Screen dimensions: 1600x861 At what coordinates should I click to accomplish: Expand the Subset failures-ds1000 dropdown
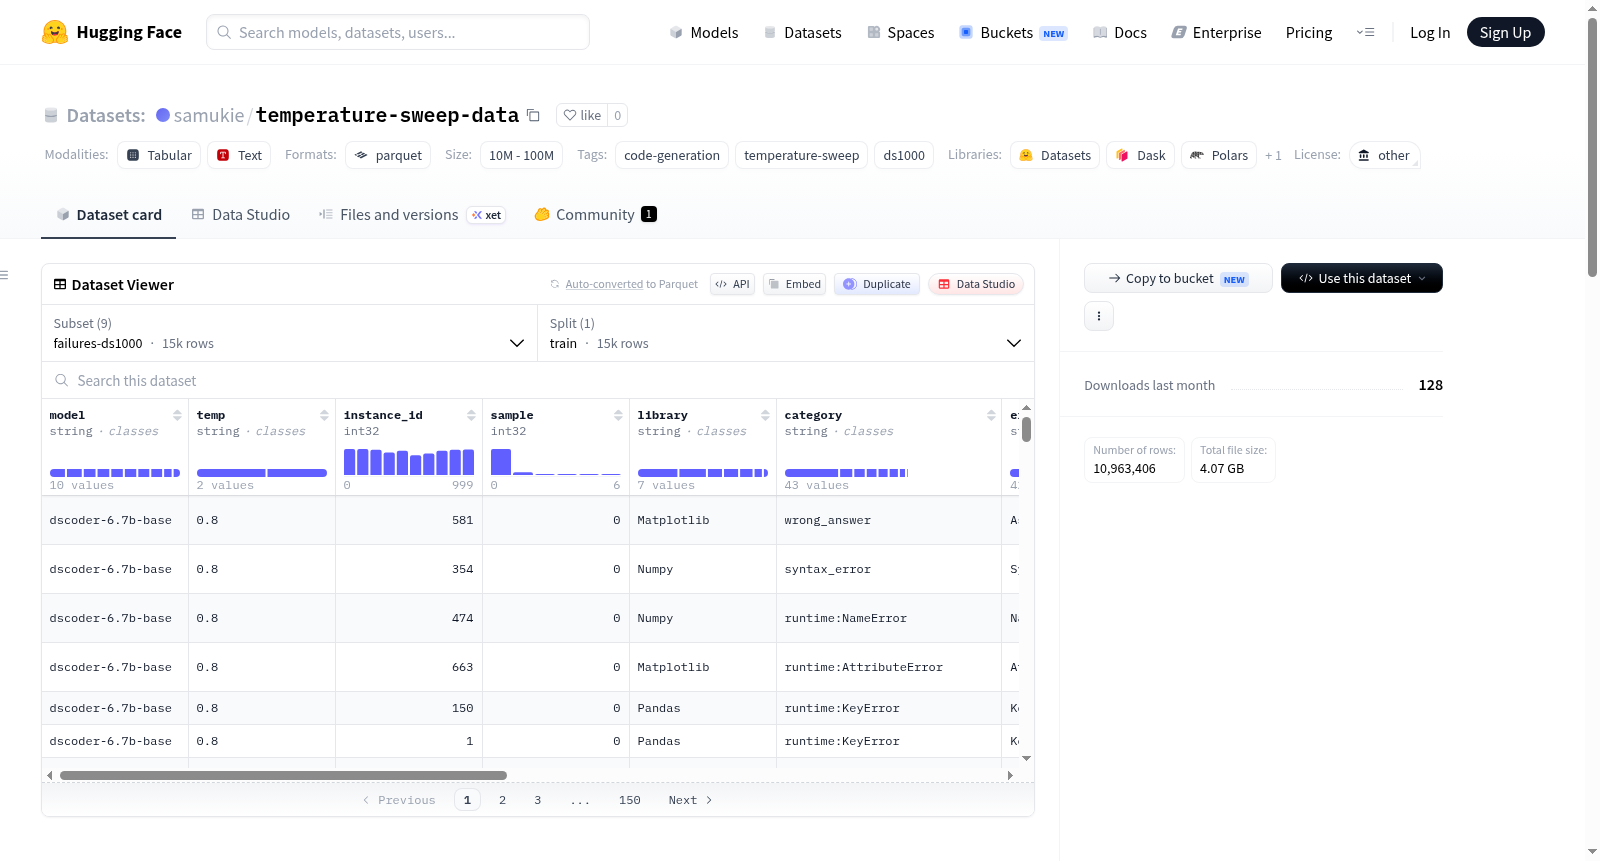click(289, 333)
